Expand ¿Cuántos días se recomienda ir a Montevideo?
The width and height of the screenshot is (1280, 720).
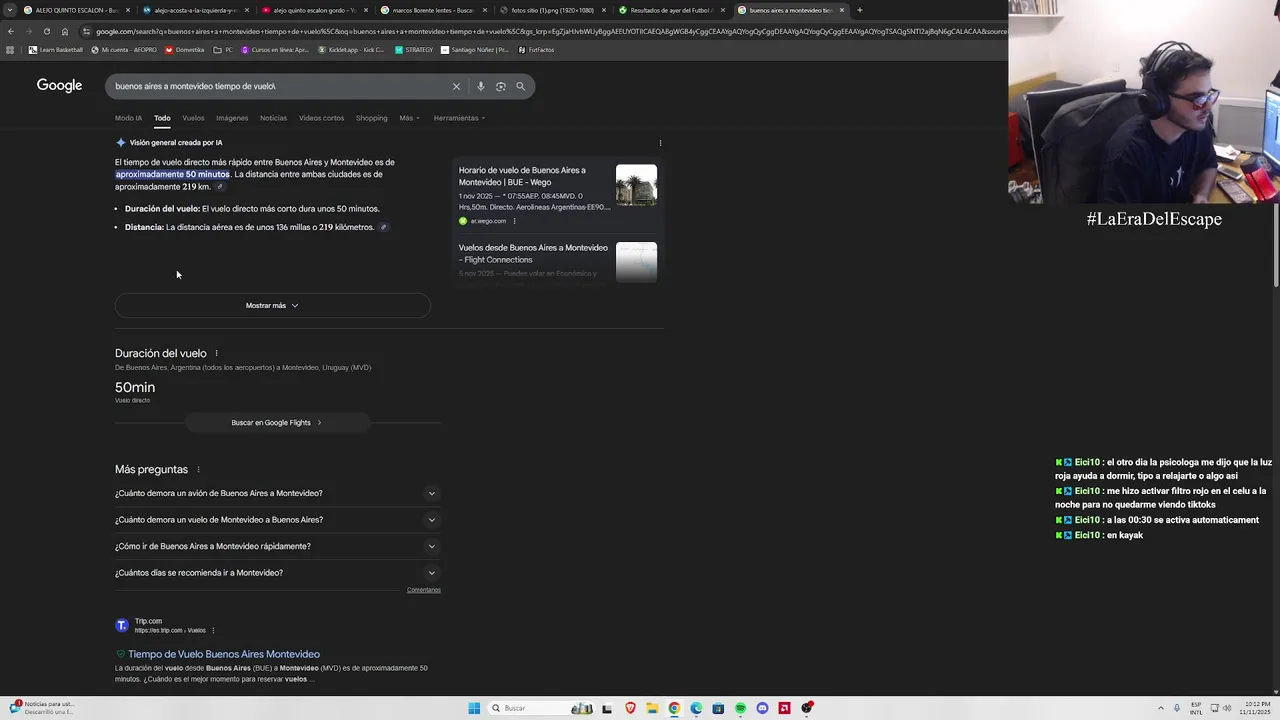coord(277,573)
